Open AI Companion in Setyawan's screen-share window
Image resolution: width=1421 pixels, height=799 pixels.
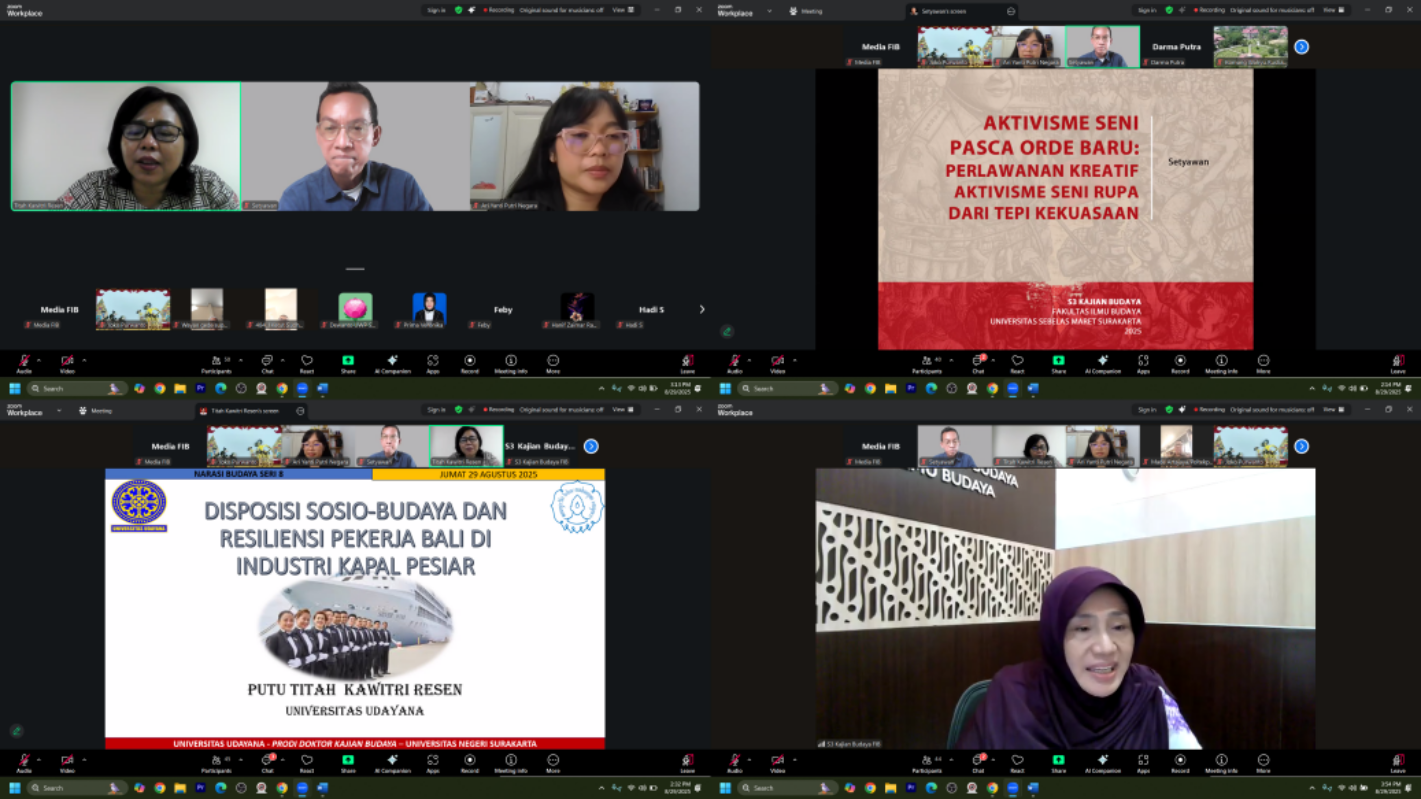tap(1102, 364)
